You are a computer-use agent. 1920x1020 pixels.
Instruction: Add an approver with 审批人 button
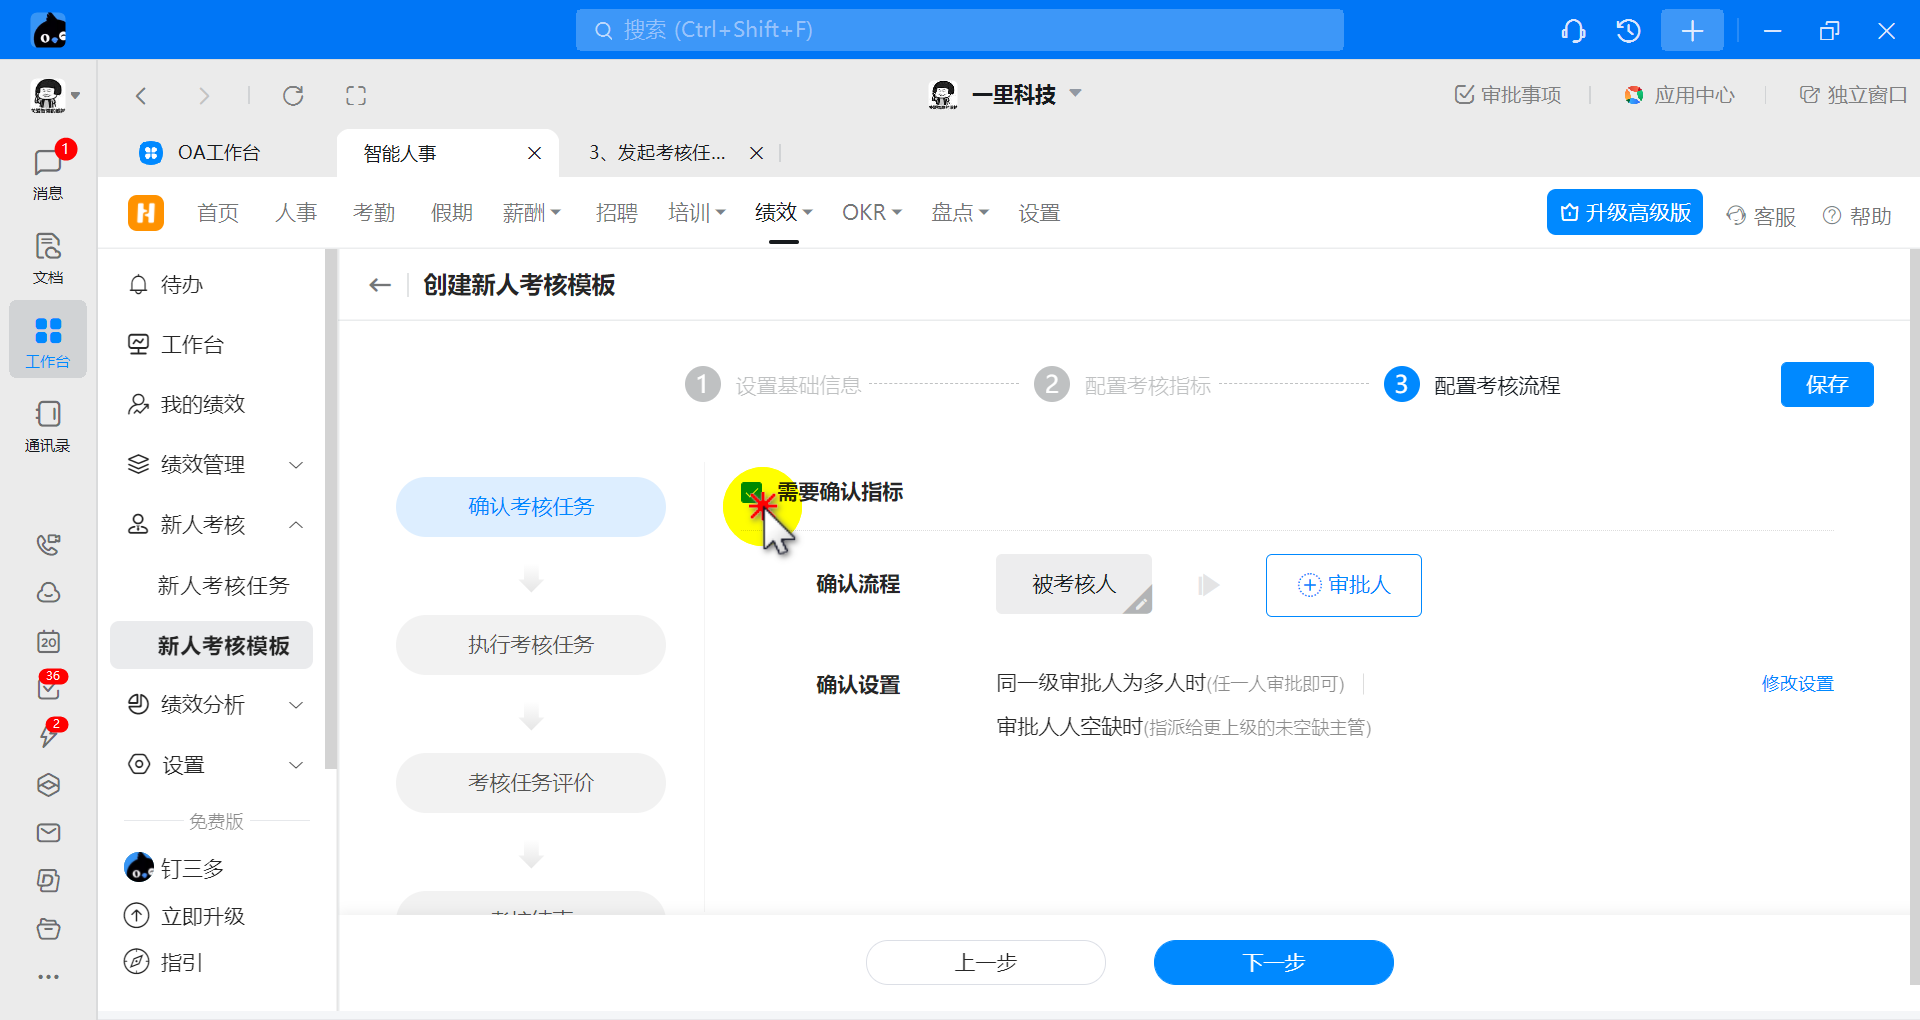1343,585
